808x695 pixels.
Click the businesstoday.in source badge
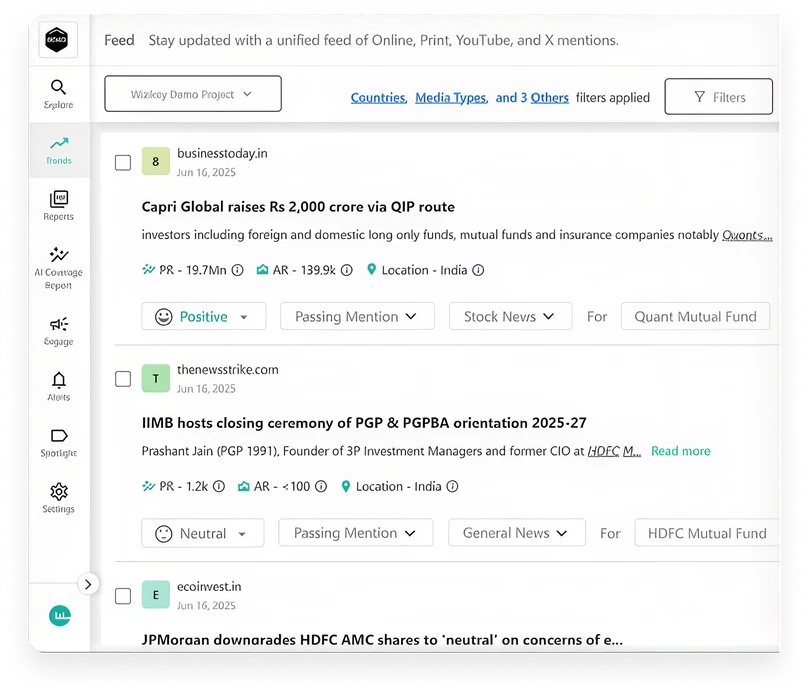(156, 161)
